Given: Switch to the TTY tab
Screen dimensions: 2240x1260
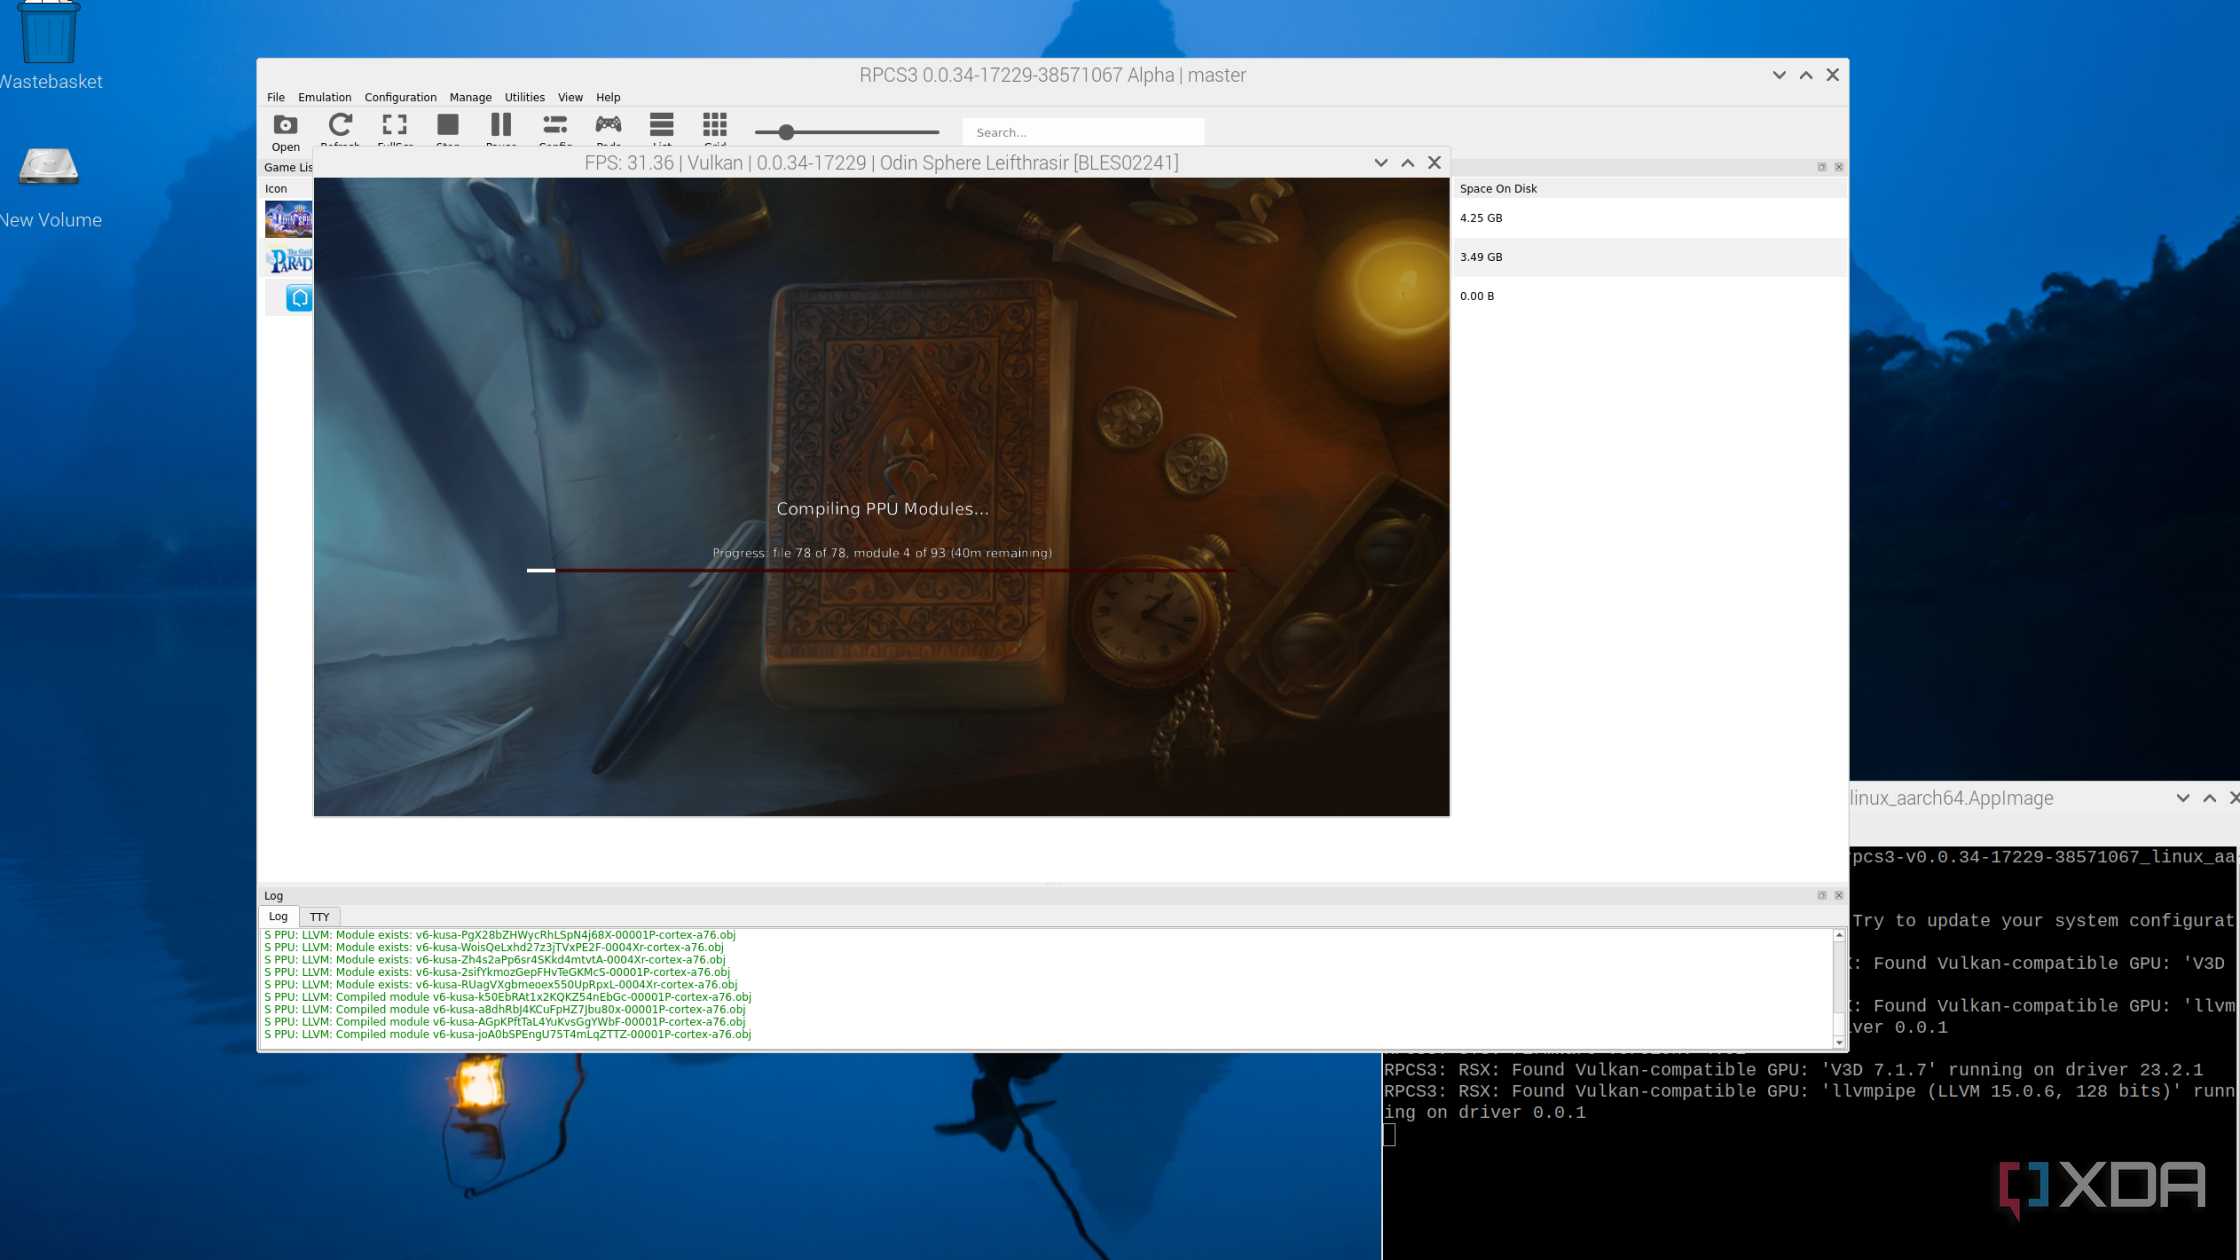Looking at the screenshot, I should [x=319, y=916].
